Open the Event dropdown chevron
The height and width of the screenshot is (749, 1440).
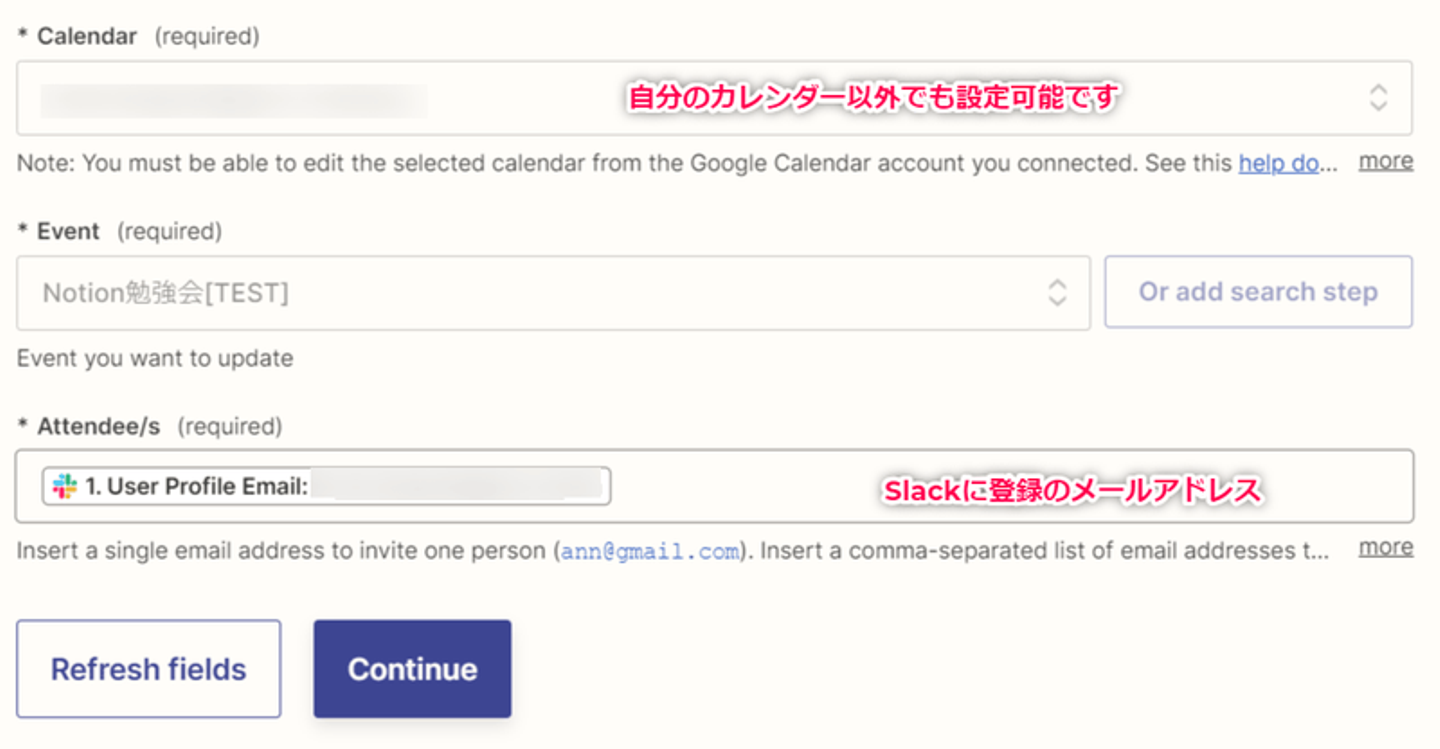(x=1057, y=293)
